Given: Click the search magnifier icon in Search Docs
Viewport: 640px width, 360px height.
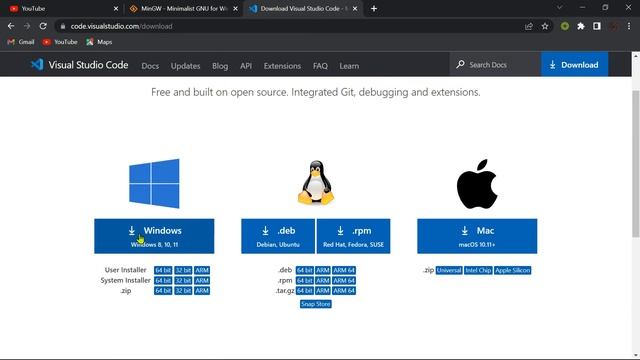Looking at the screenshot, I should [x=460, y=64].
